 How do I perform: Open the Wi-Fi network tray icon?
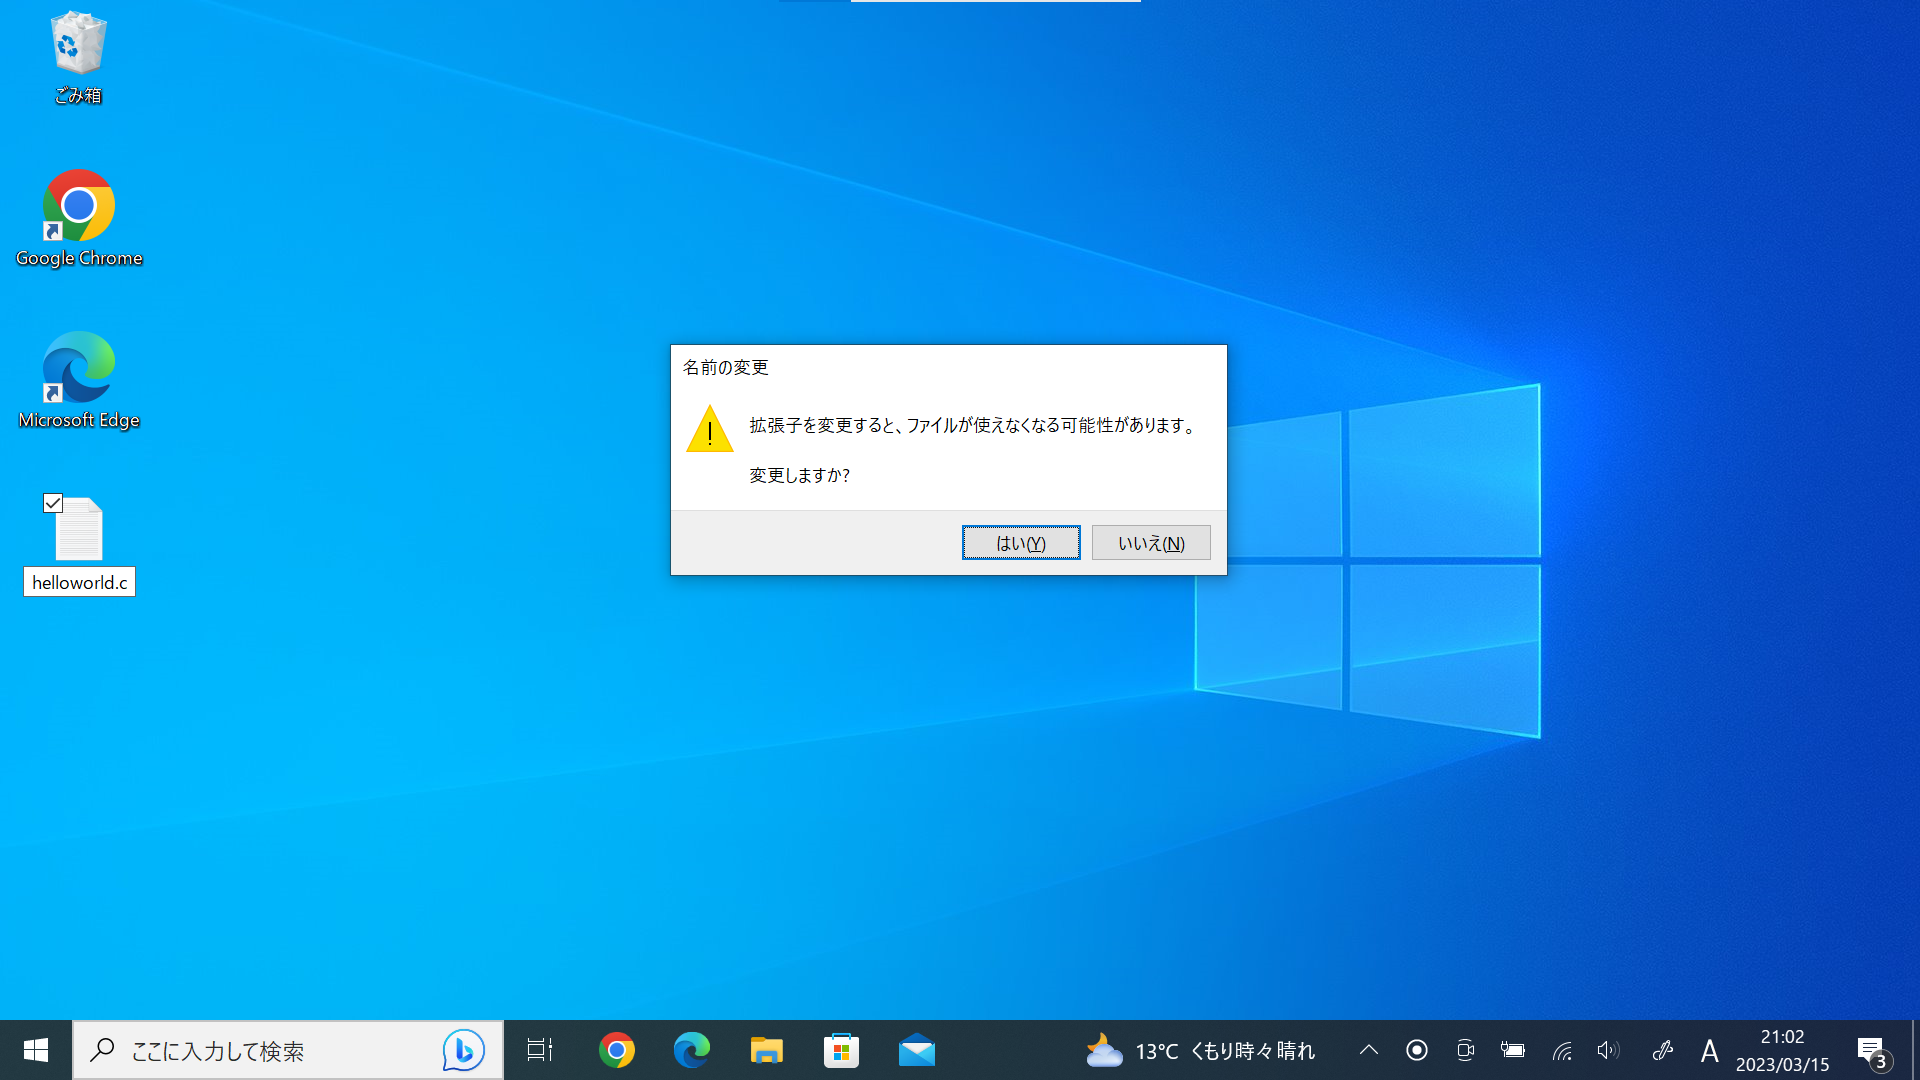click(x=1562, y=1050)
